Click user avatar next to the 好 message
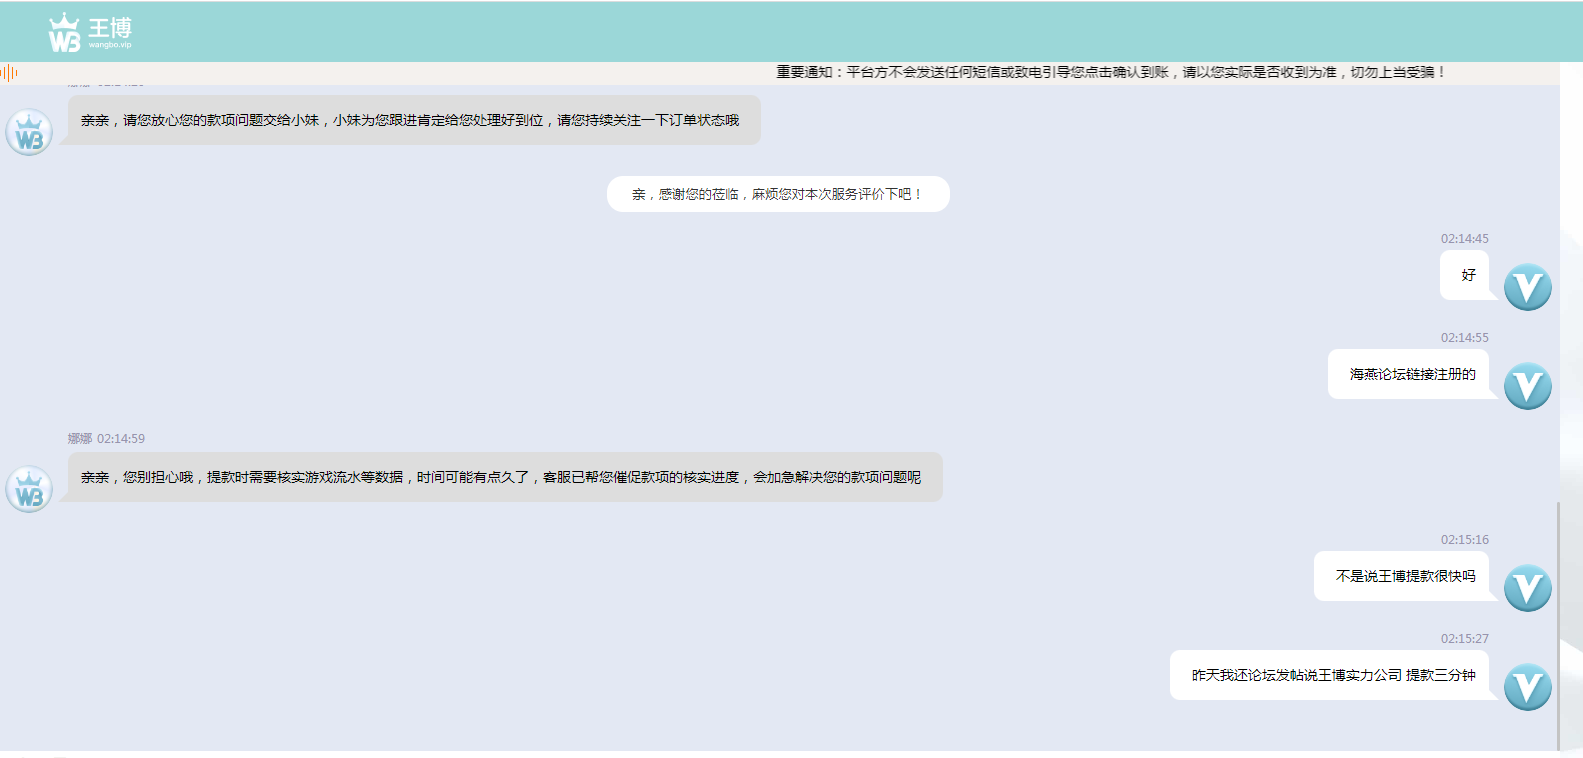Screen dimensions: 1583x758 1527,287
